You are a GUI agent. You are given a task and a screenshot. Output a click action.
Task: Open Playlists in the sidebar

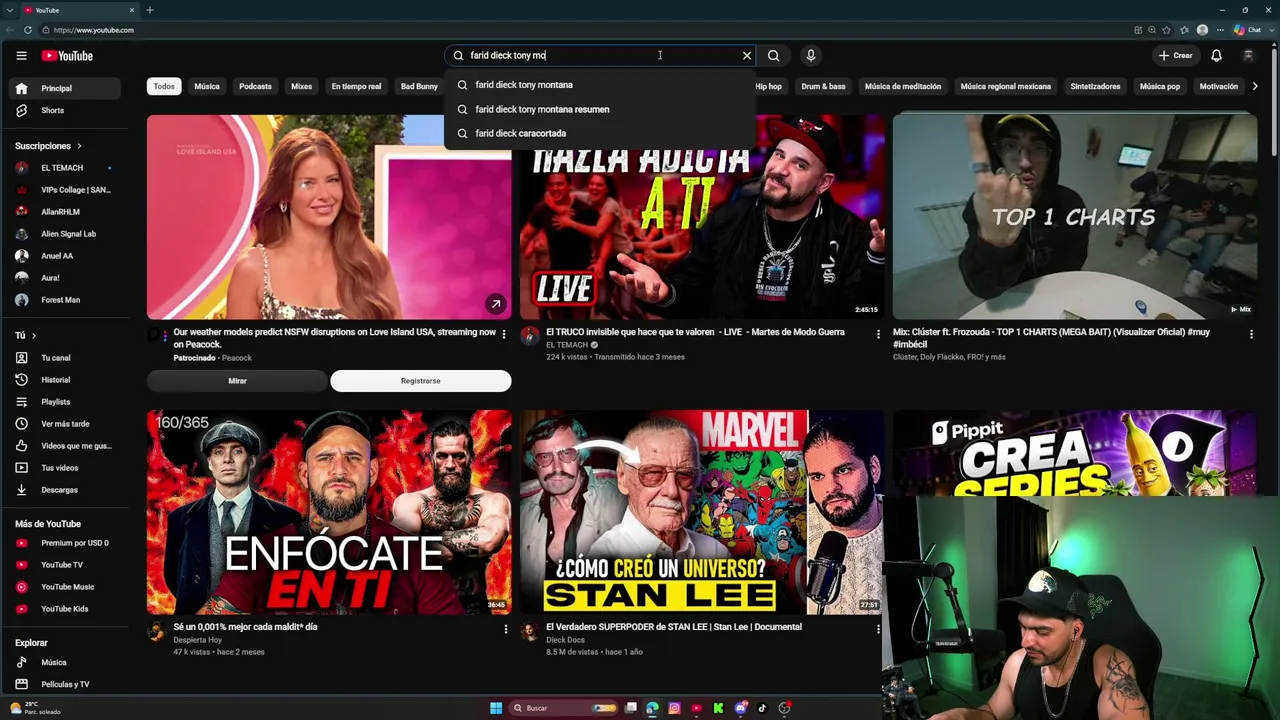pyautogui.click(x=67, y=402)
